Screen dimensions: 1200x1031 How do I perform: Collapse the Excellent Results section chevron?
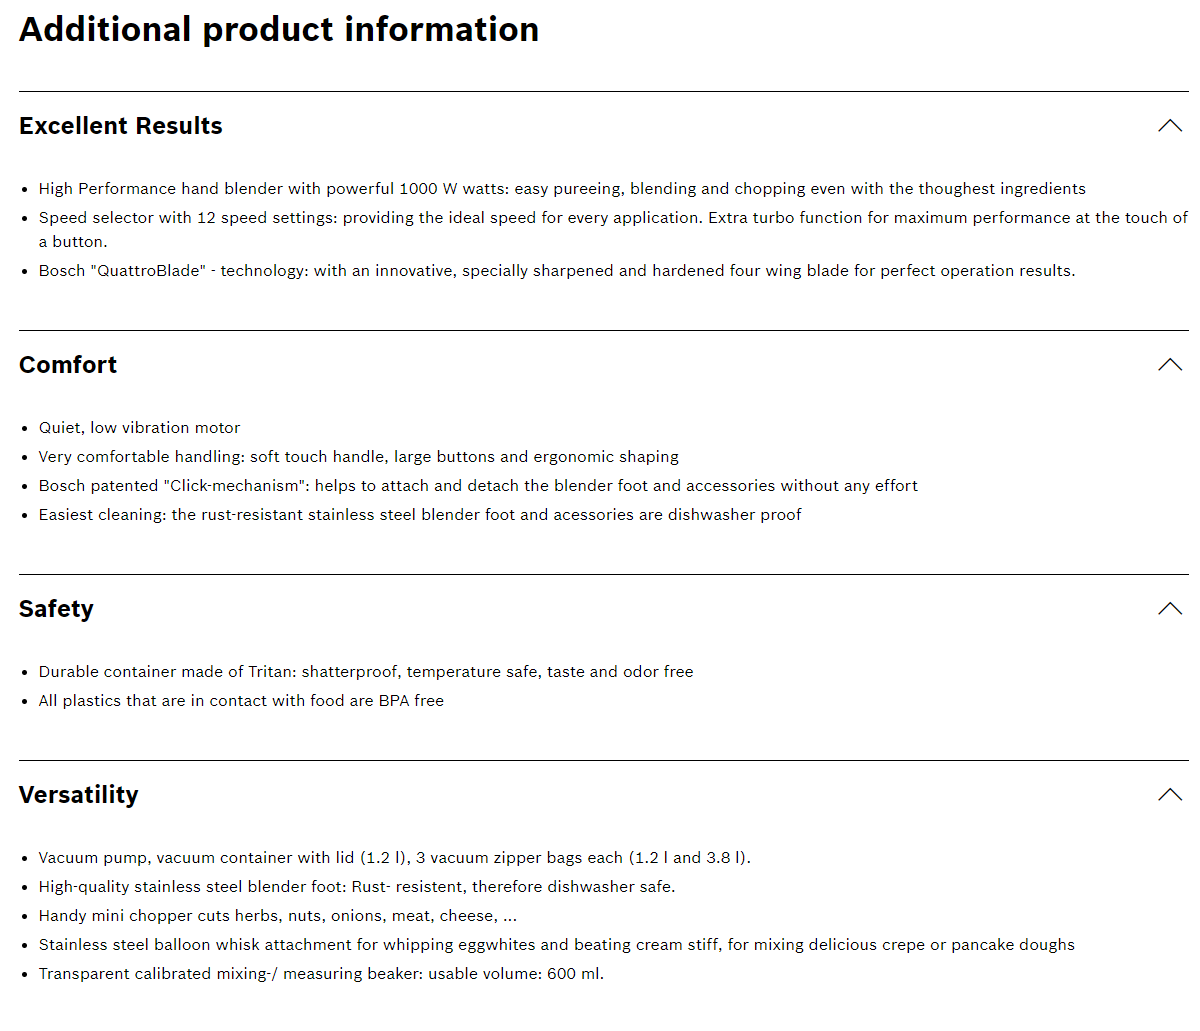point(1170,126)
